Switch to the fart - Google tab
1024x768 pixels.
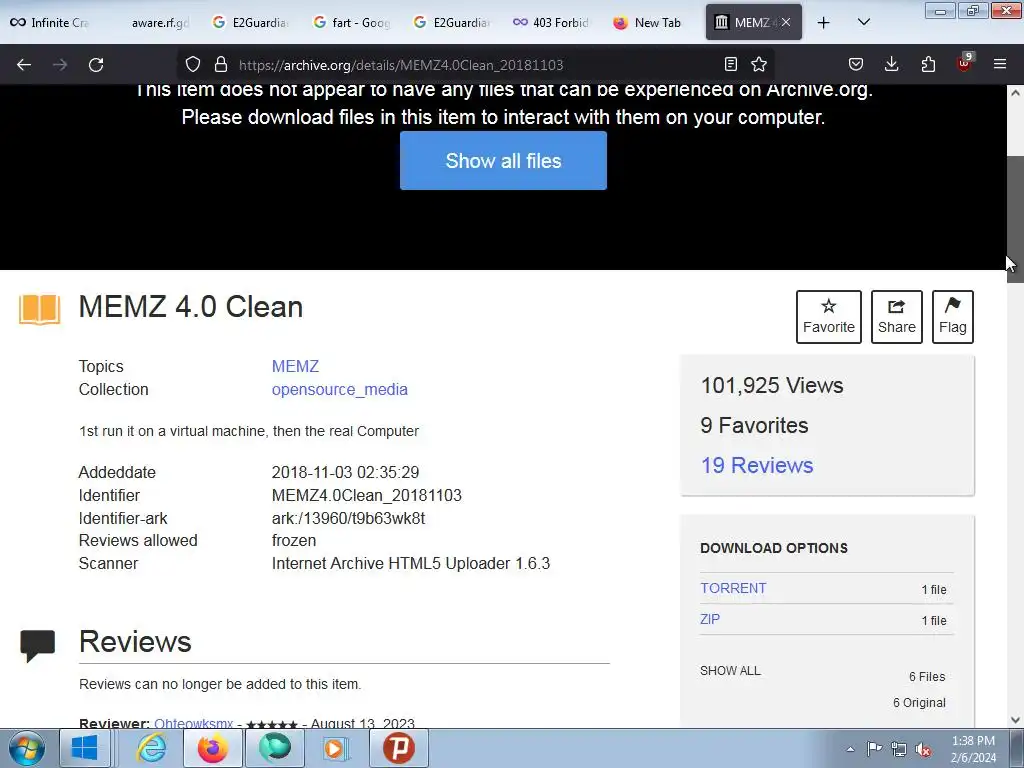click(x=353, y=23)
